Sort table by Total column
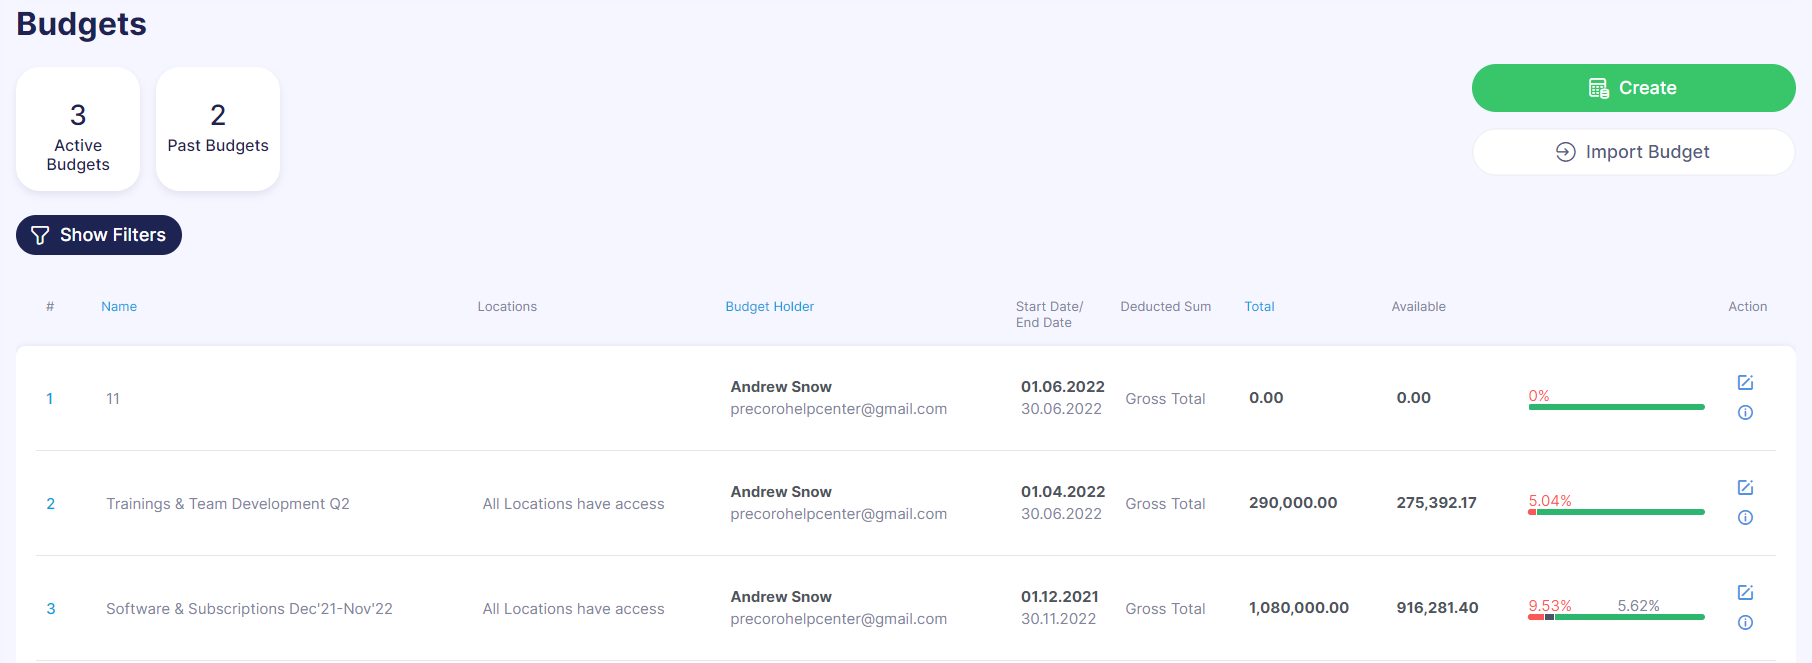 click(1259, 307)
